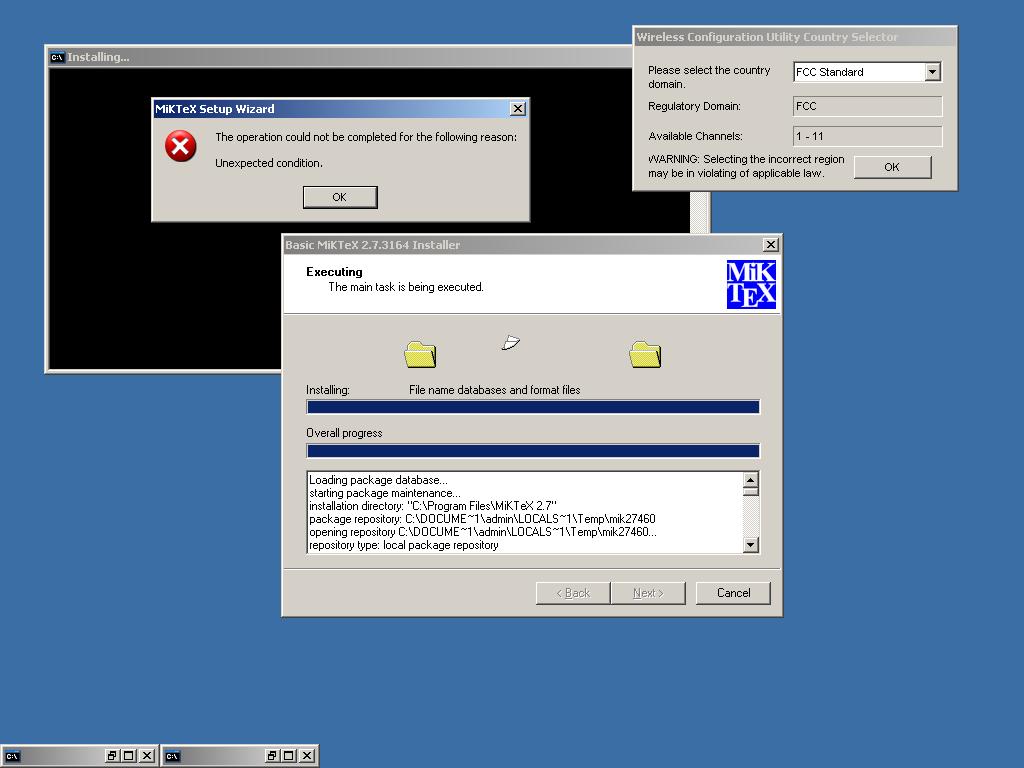Screen dimensions: 1024x768
Task: Click the console icon of the right minimized window
Action: click(172, 756)
